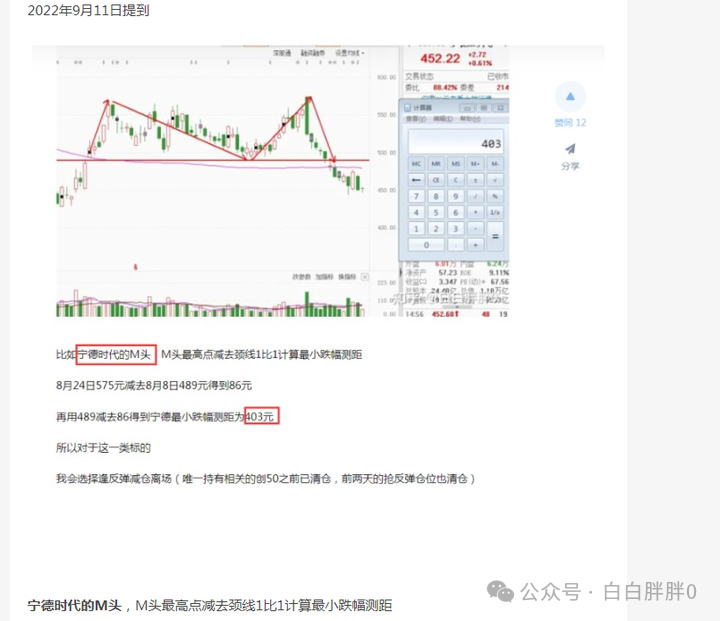Click the calculator divide key
Image resolution: width=720 pixels, height=621 pixels.
click(x=475, y=196)
